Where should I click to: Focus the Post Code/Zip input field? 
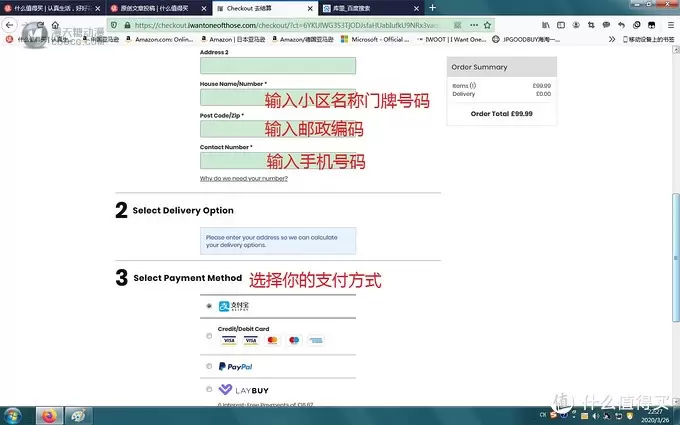pyautogui.click(x=278, y=129)
